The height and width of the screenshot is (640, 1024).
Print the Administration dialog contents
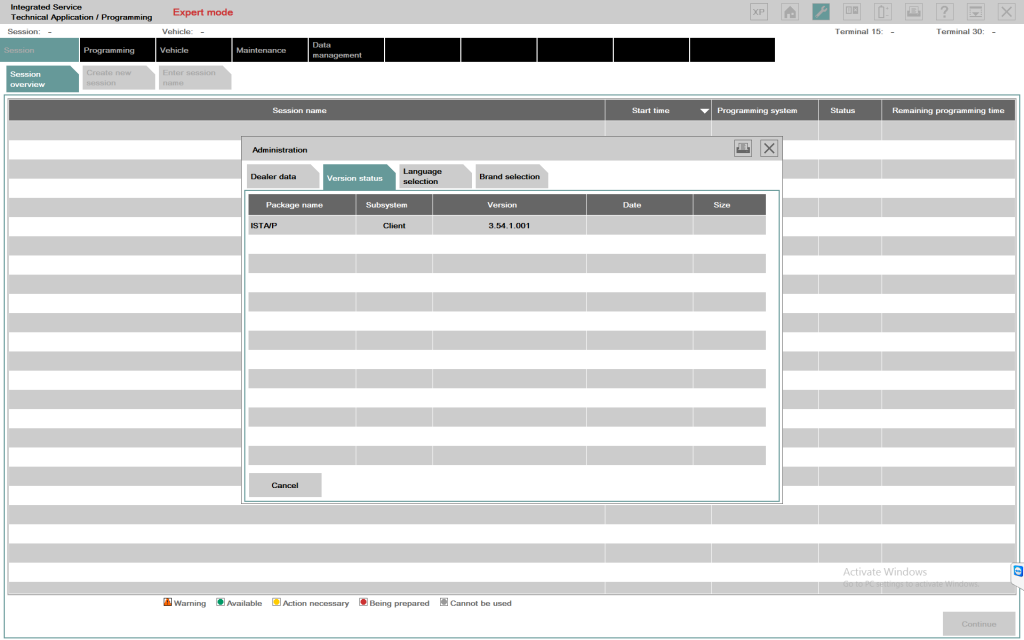coord(743,148)
